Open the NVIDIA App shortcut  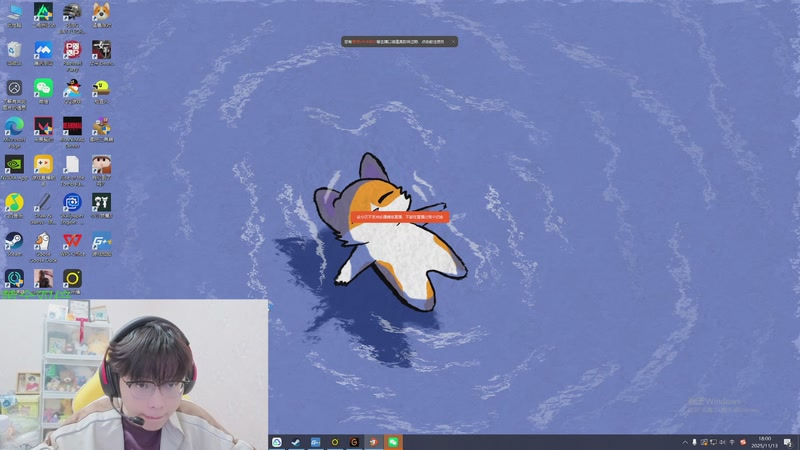14,167
